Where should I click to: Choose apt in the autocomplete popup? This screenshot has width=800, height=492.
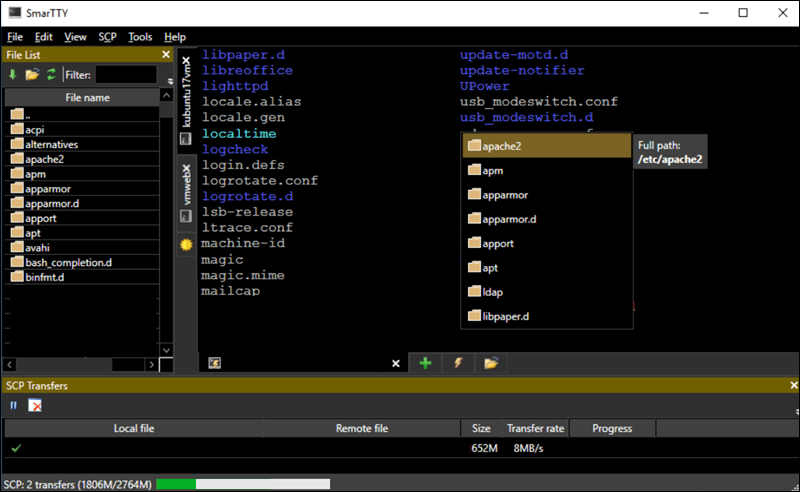pyautogui.click(x=547, y=267)
